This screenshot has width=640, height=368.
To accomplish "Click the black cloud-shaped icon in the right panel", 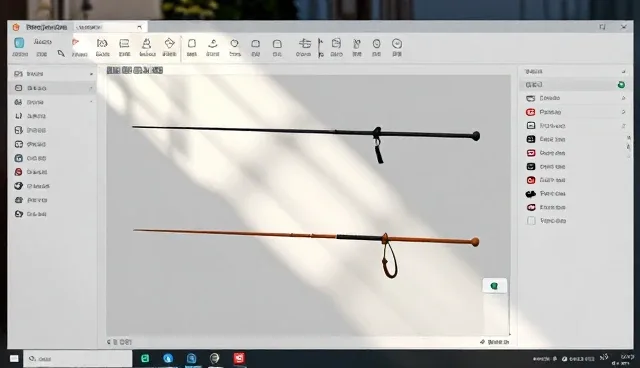I will click(531, 194).
